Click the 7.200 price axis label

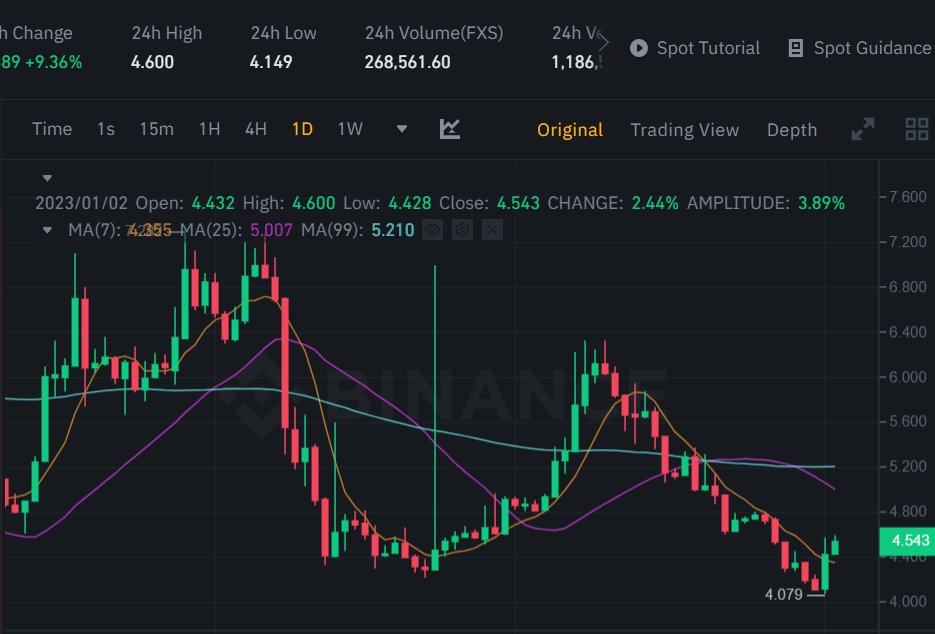tap(908, 242)
